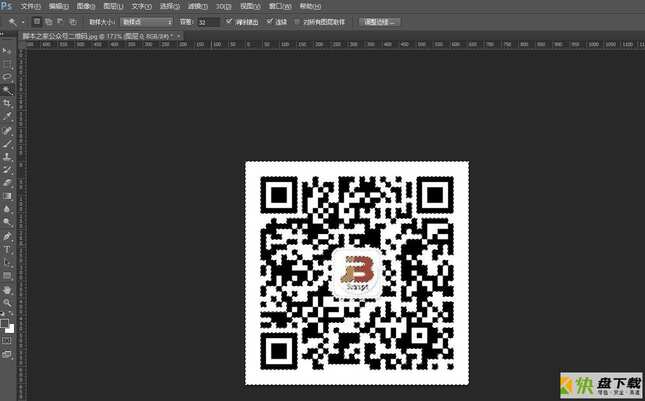Open the 编辑 (Edit) menu
Image resolution: width=645 pixels, height=401 pixels.
click(58, 6)
